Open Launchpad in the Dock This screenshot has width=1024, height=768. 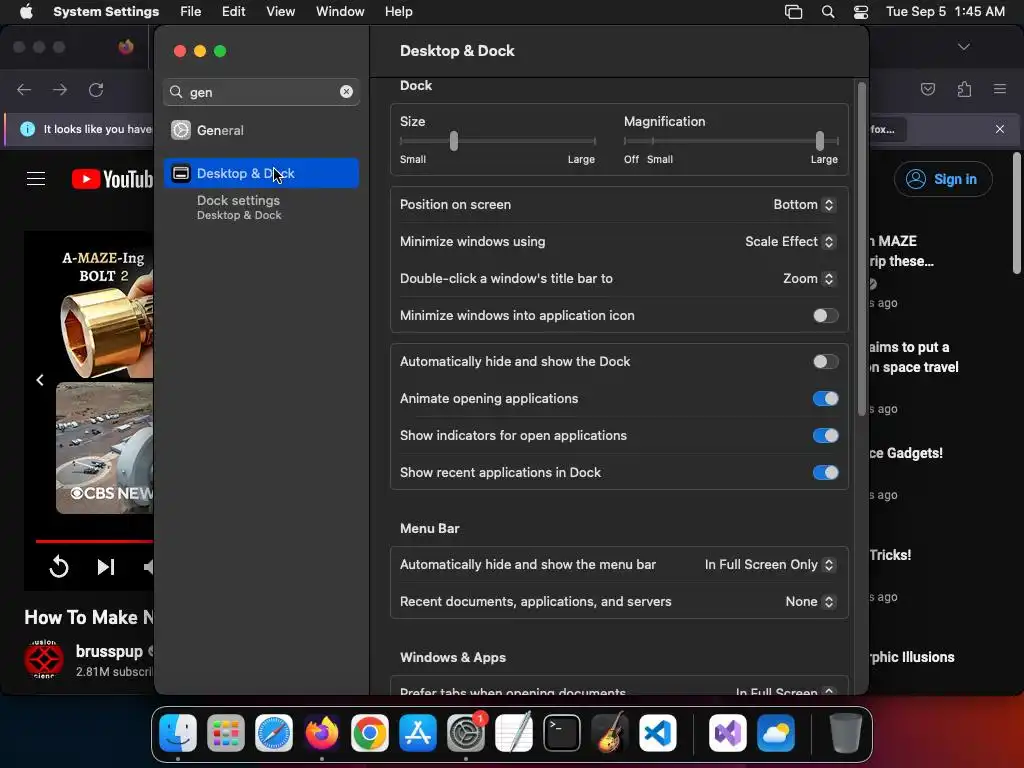226,733
